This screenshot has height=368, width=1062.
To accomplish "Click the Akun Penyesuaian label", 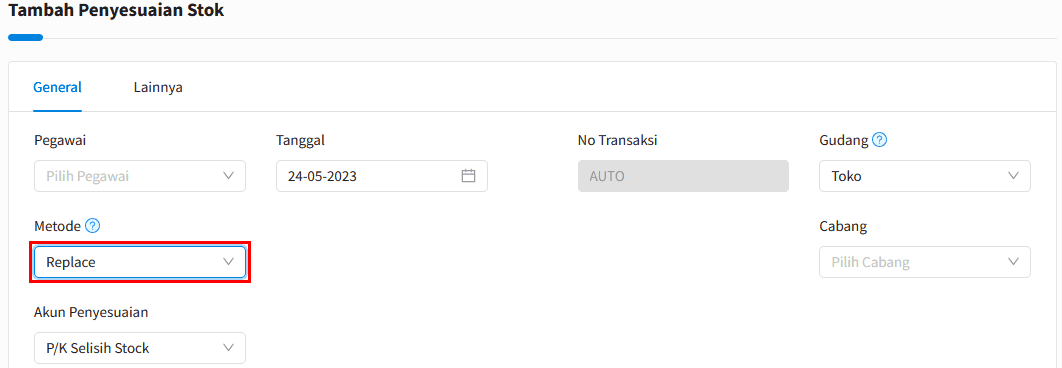I will (91, 312).
